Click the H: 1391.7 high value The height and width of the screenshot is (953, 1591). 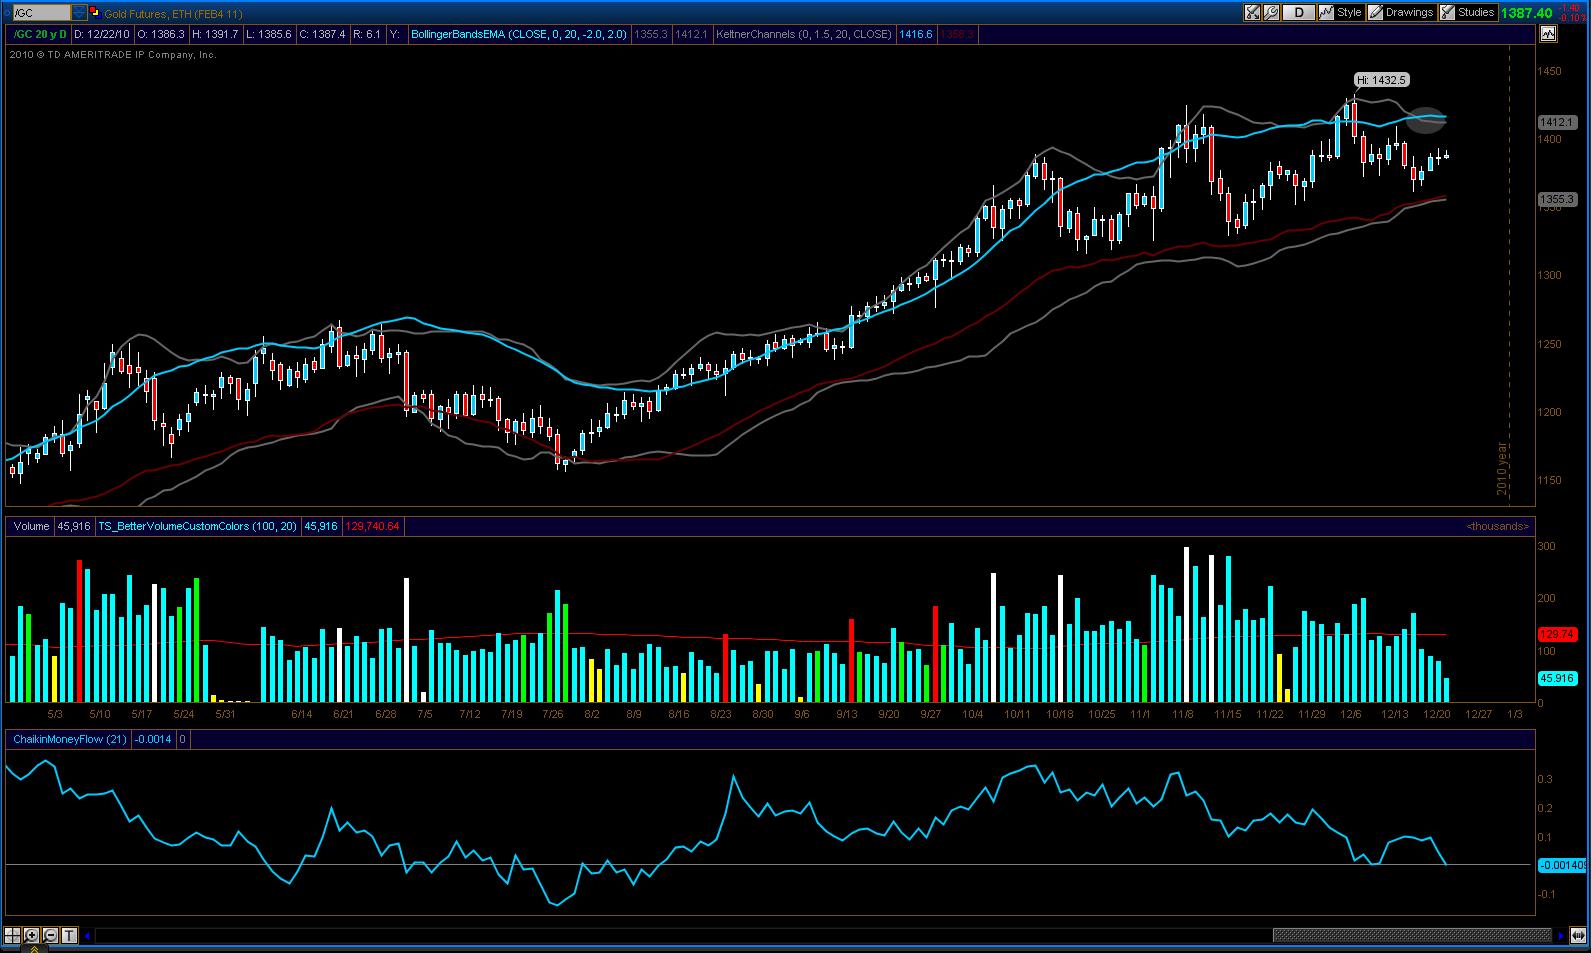click(x=216, y=34)
